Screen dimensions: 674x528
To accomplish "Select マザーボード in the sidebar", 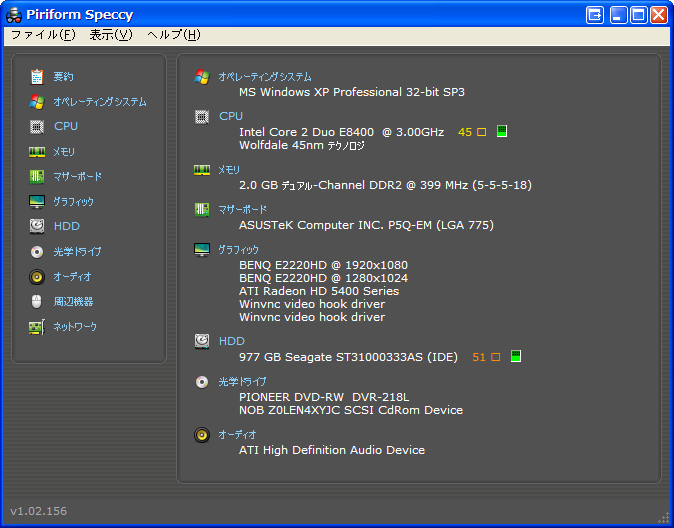I will (x=77, y=176).
